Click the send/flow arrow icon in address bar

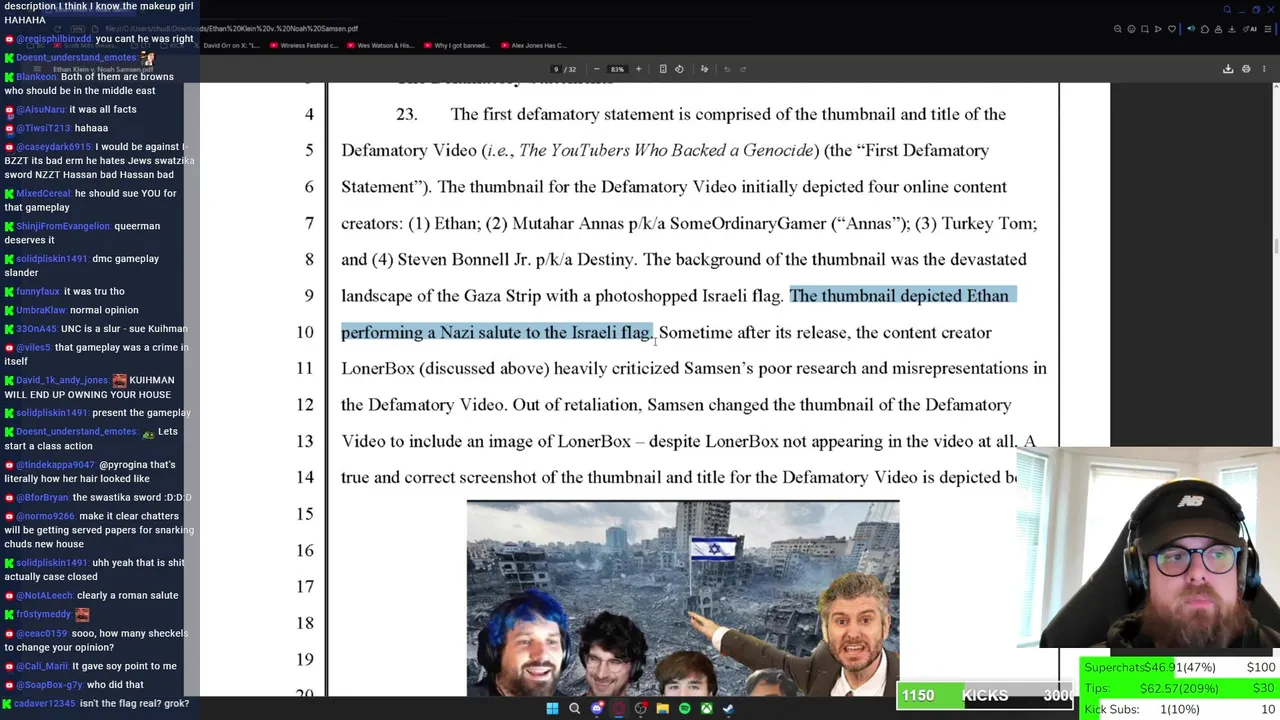pos(1158,29)
